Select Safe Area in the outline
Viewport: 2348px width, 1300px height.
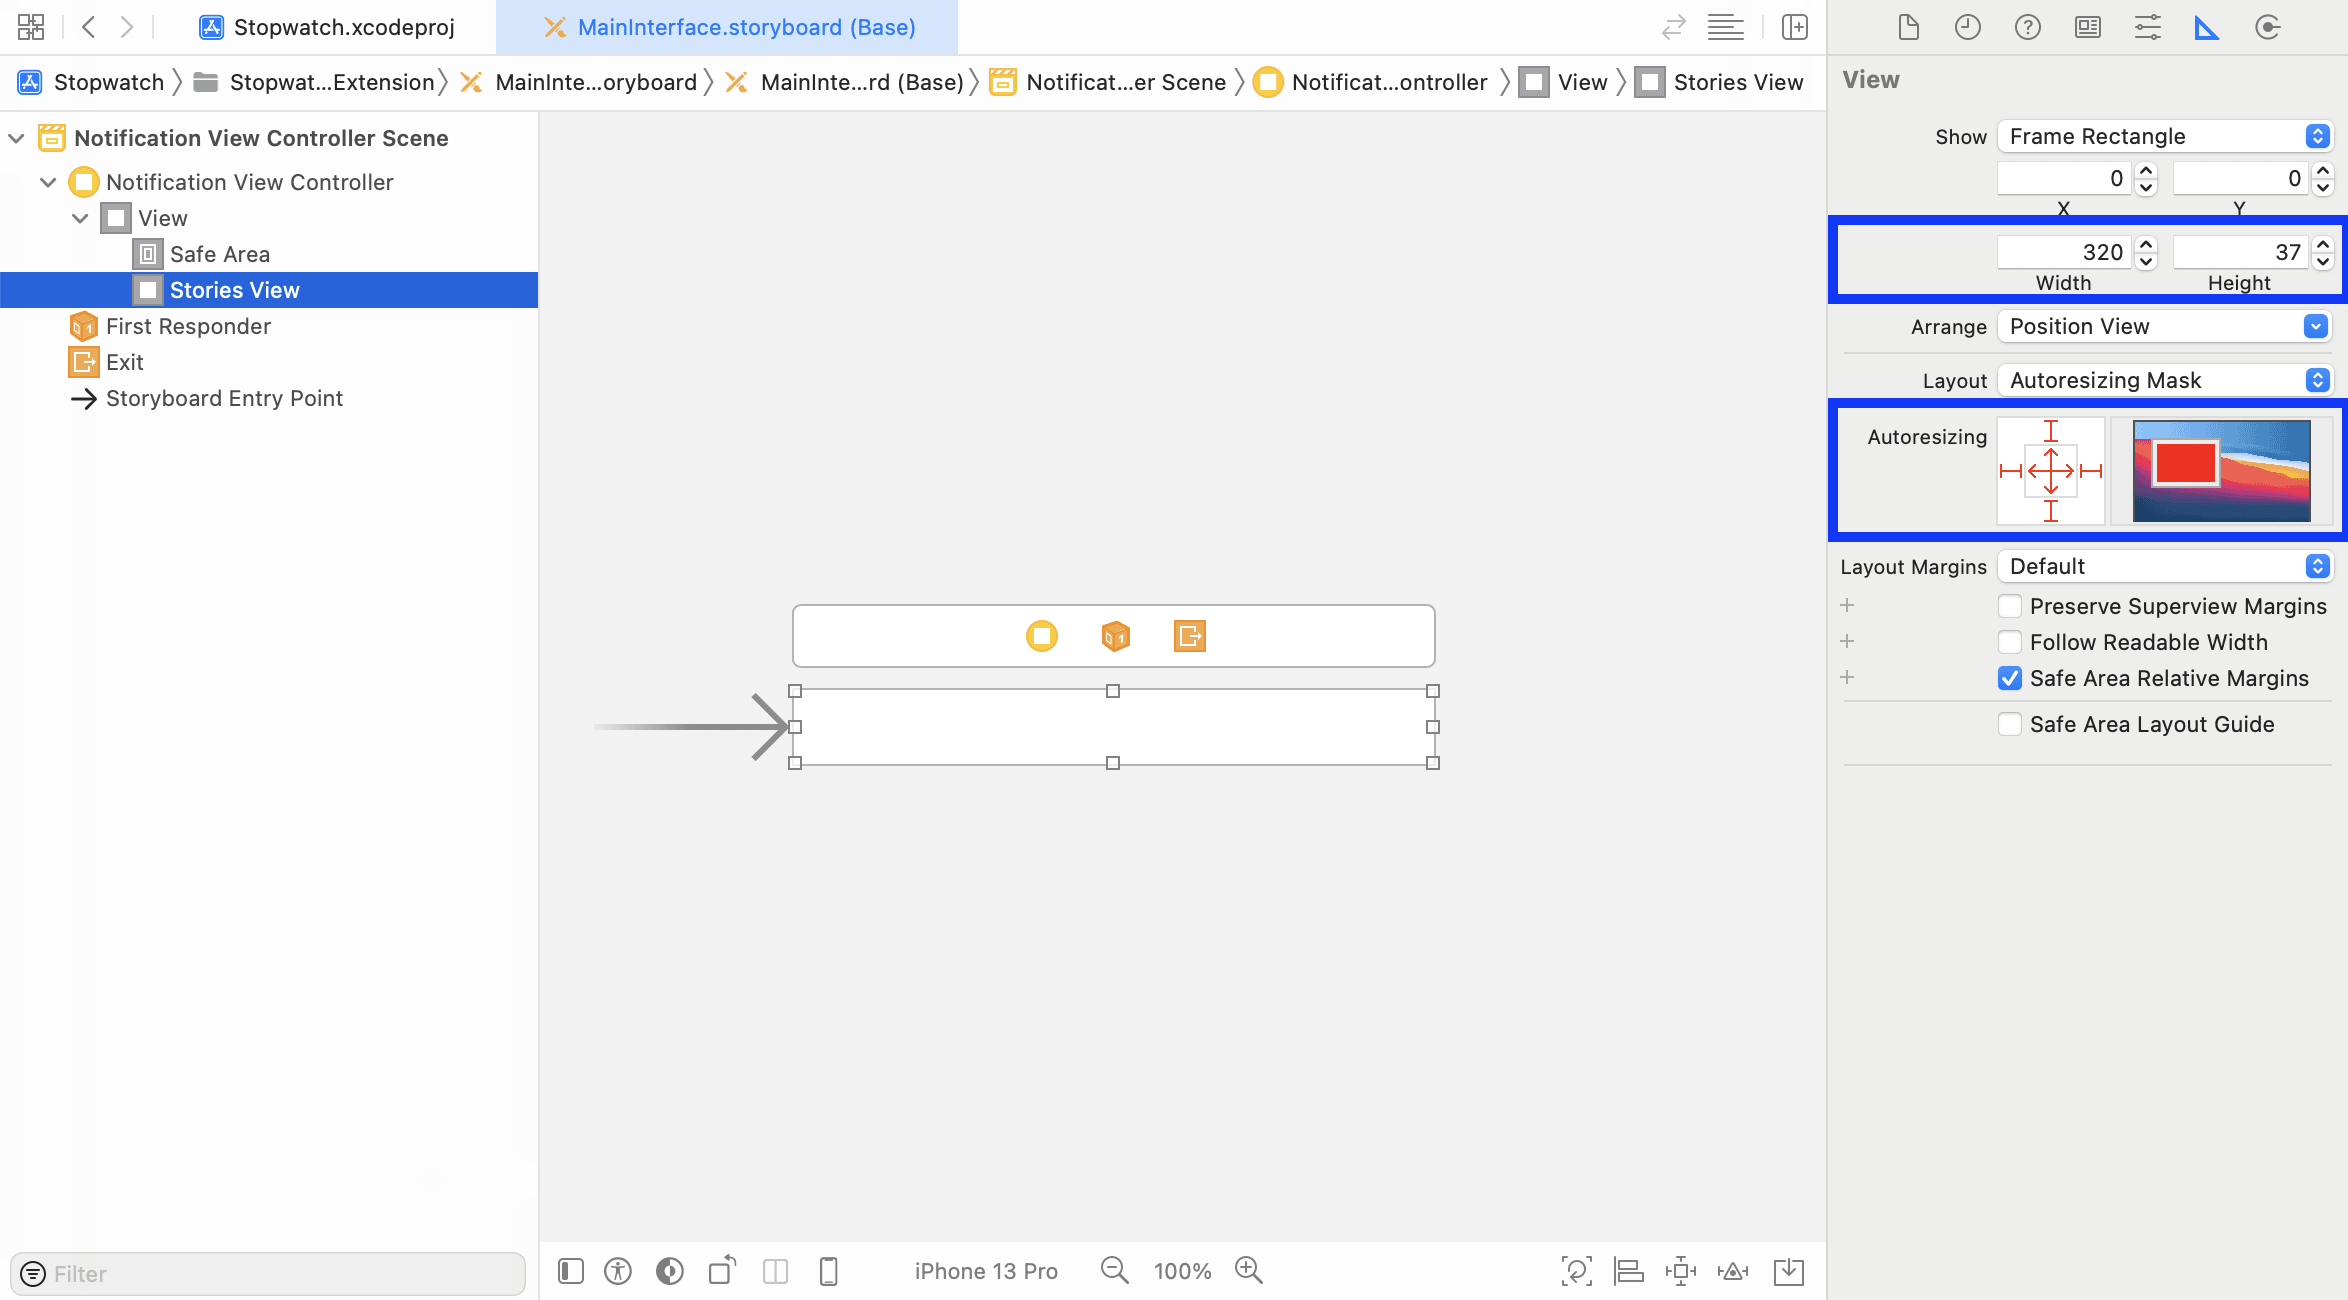click(219, 254)
